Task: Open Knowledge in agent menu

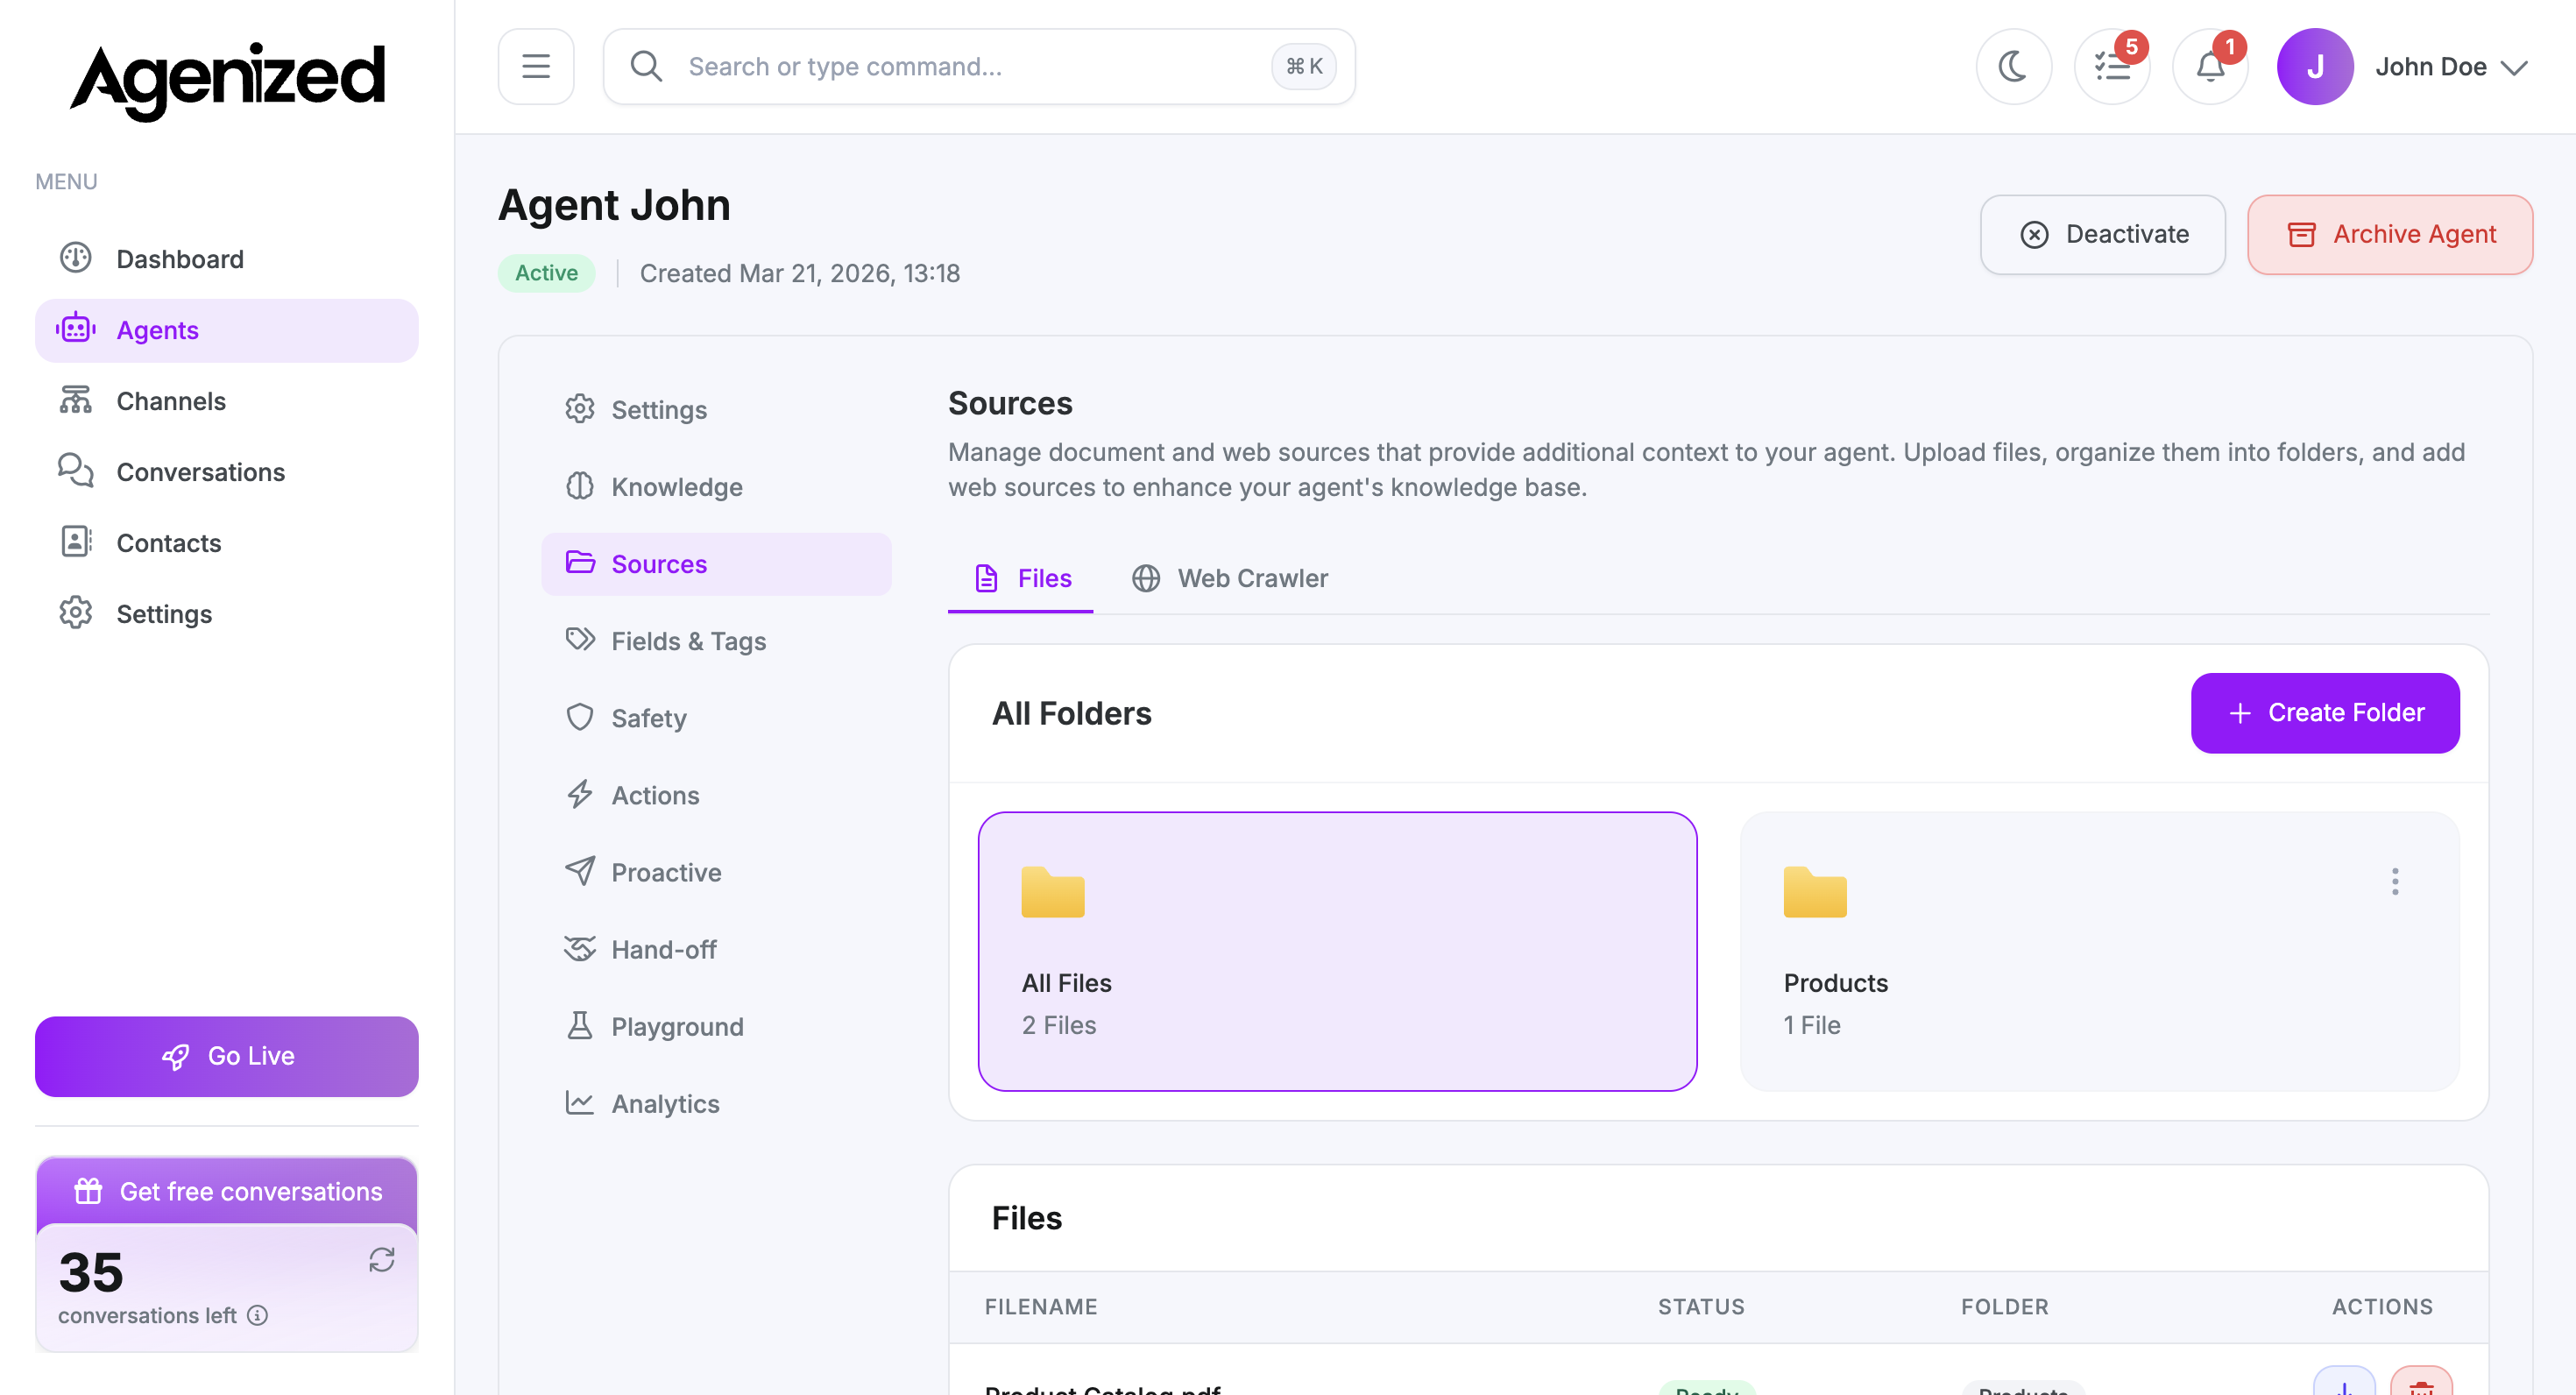Action: 676,487
